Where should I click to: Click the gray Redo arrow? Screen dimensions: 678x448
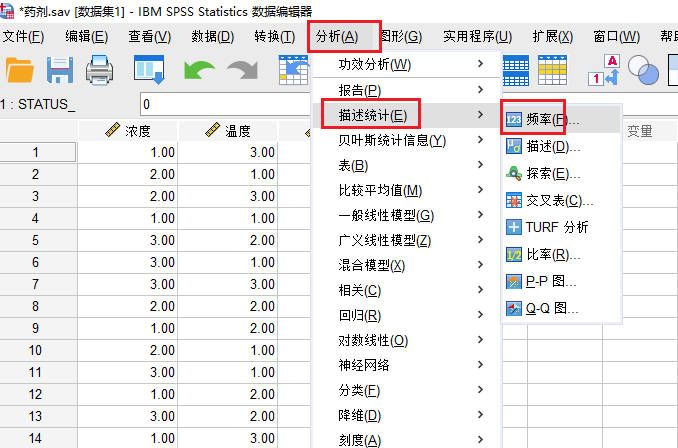point(242,70)
